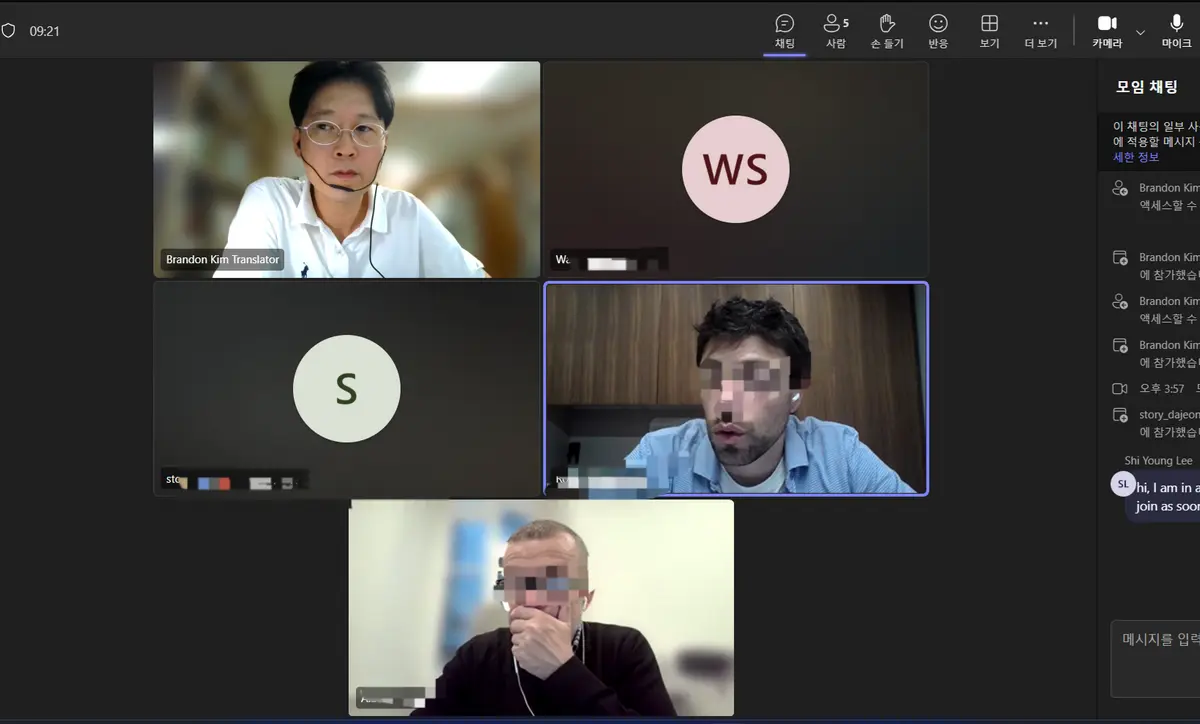Open 더 보기 (more) options menu
The height and width of the screenshot is (724, 1200).
[x=1040, y=31]
